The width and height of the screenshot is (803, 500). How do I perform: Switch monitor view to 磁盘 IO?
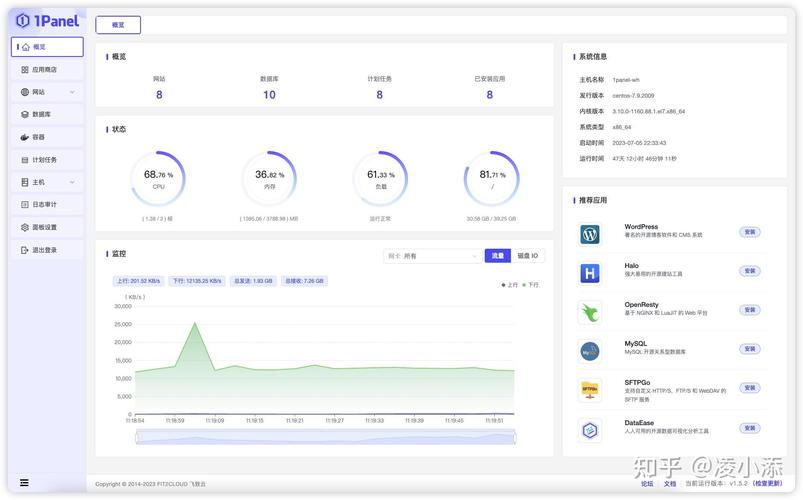point(527,256)
